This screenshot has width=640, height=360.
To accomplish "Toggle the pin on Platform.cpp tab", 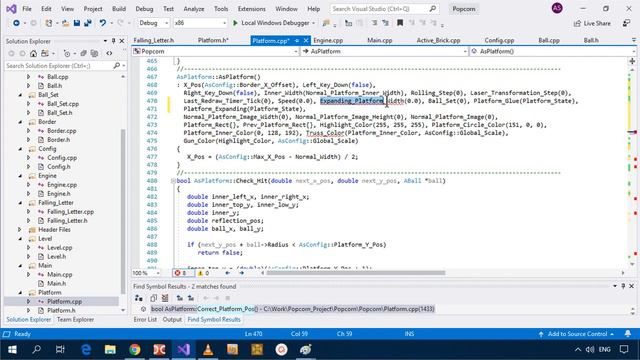I will [297, 40].
